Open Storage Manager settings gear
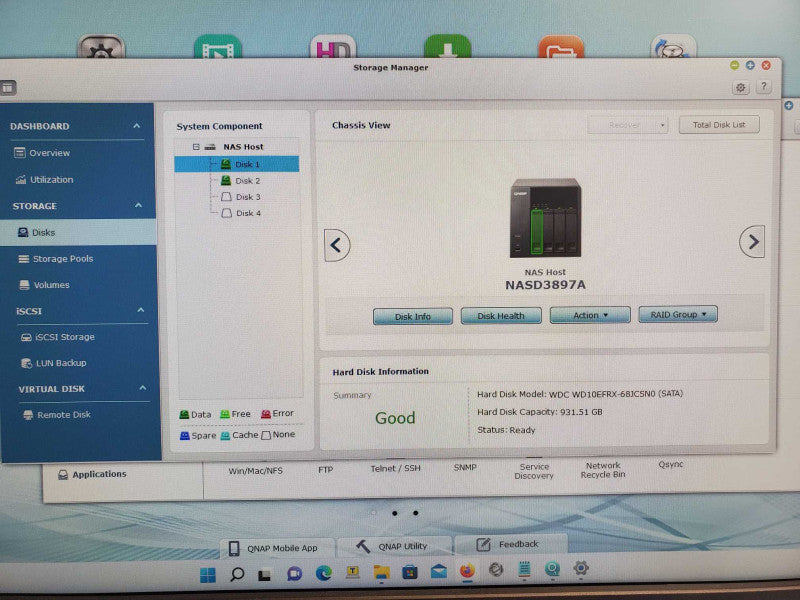This screenshot has width=800, height=600. (740, 88)
